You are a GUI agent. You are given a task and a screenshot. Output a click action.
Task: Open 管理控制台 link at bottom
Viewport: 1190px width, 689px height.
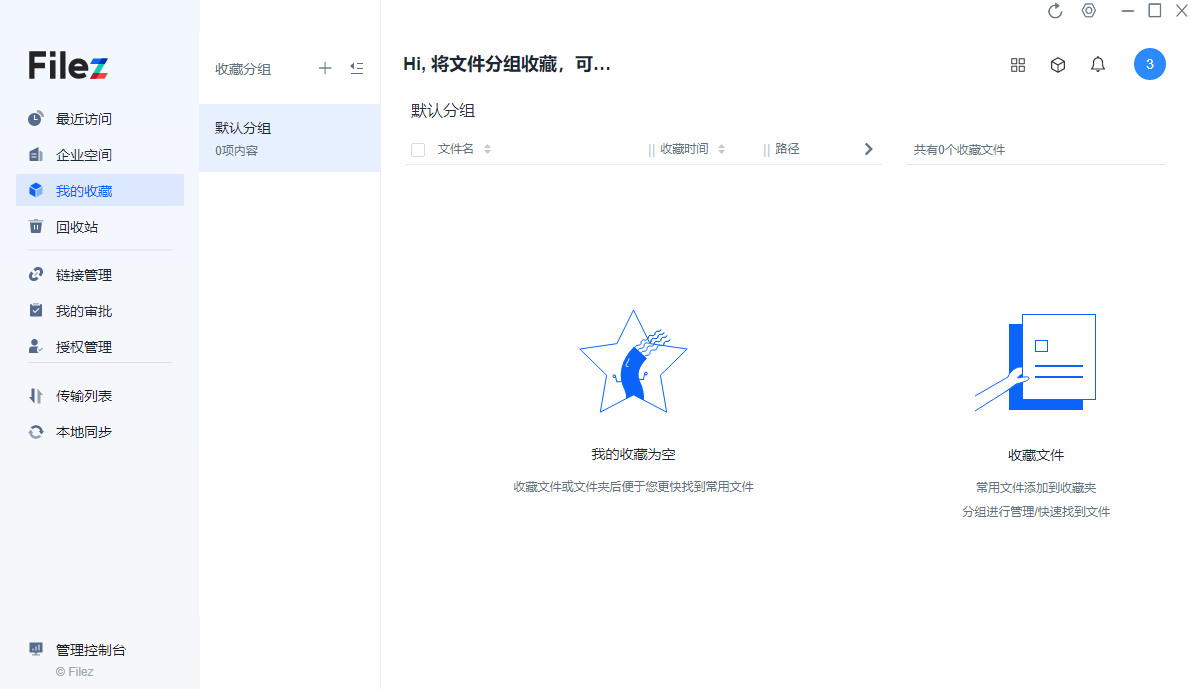90,650
